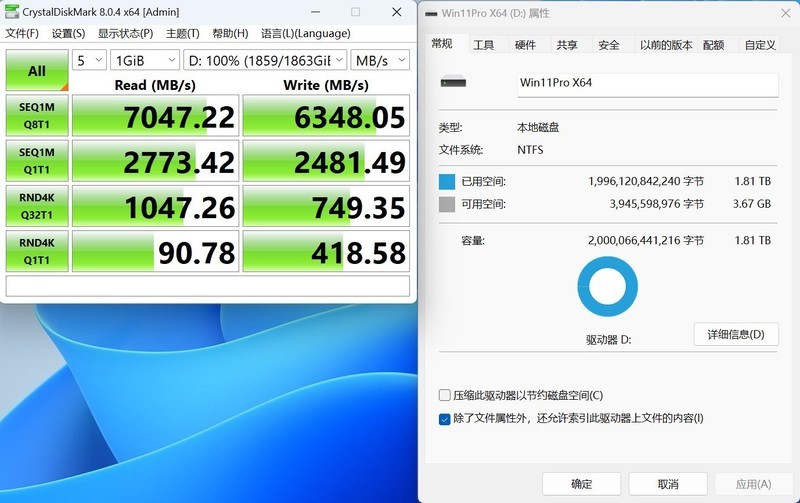This screenshot has height=503, width=800.
Task: Click the 749.35 write result
Action: tap(326, 206)
